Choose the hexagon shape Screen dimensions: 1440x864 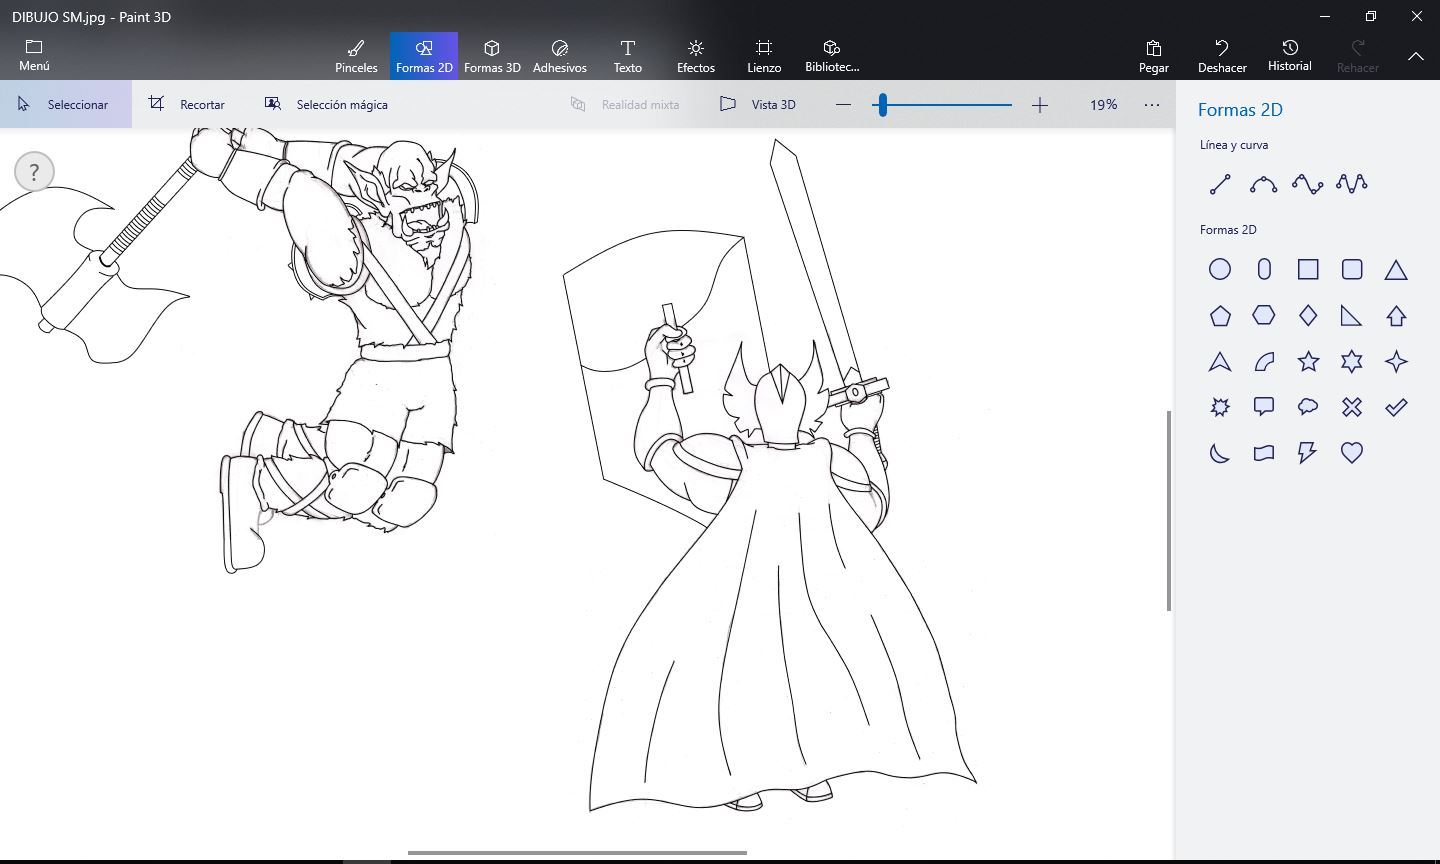tap(1264, 315)
